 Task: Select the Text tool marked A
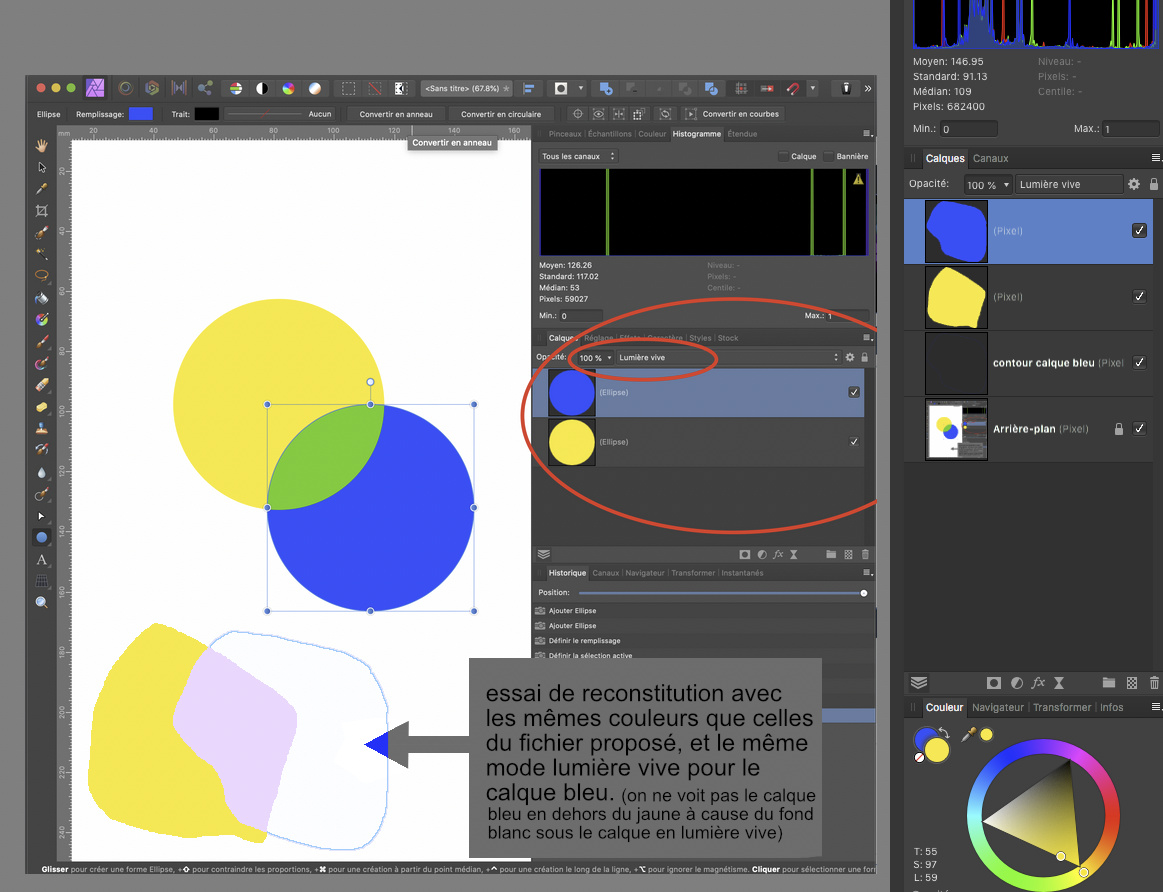click(x=42, y=560)
